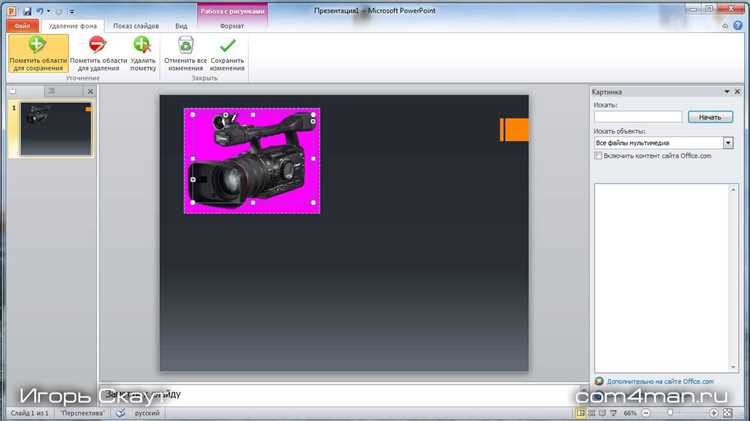The width and height of the screenshot is (750, 421).
Task: Open the Формат tab under picture tools
Action: click(232, 26)
